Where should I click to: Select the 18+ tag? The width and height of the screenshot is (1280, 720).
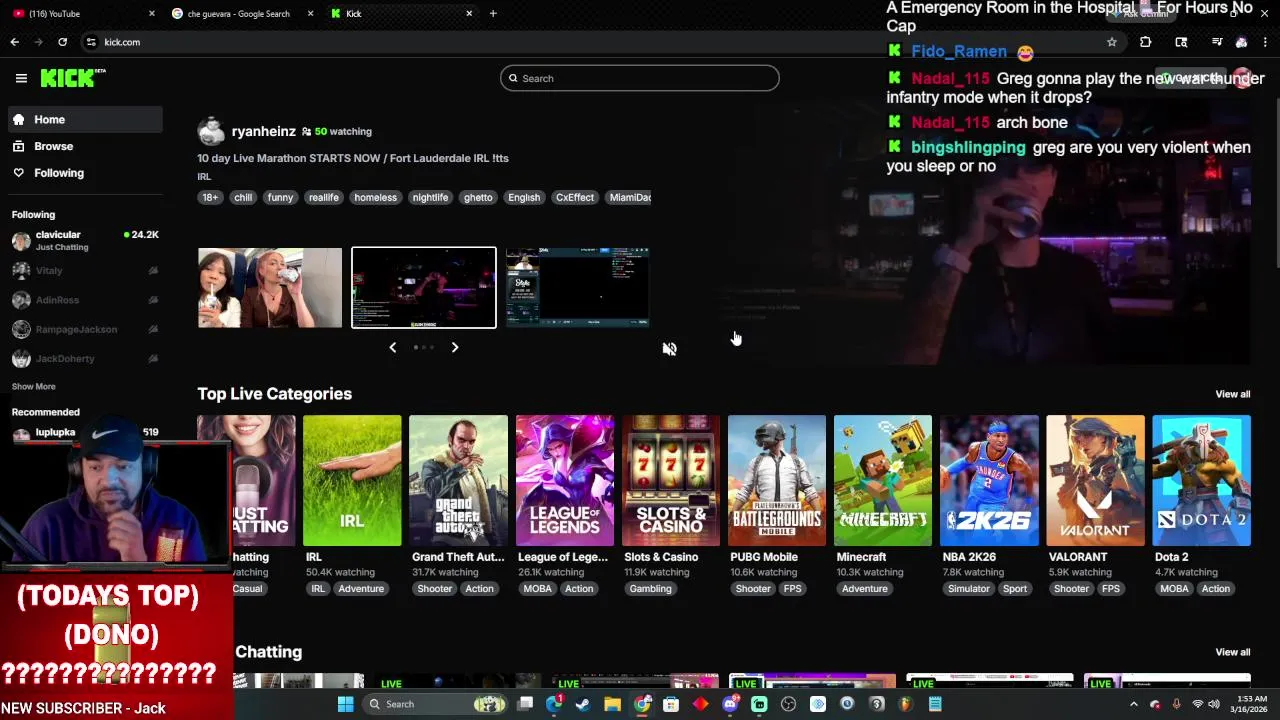[x=210, y=197]
